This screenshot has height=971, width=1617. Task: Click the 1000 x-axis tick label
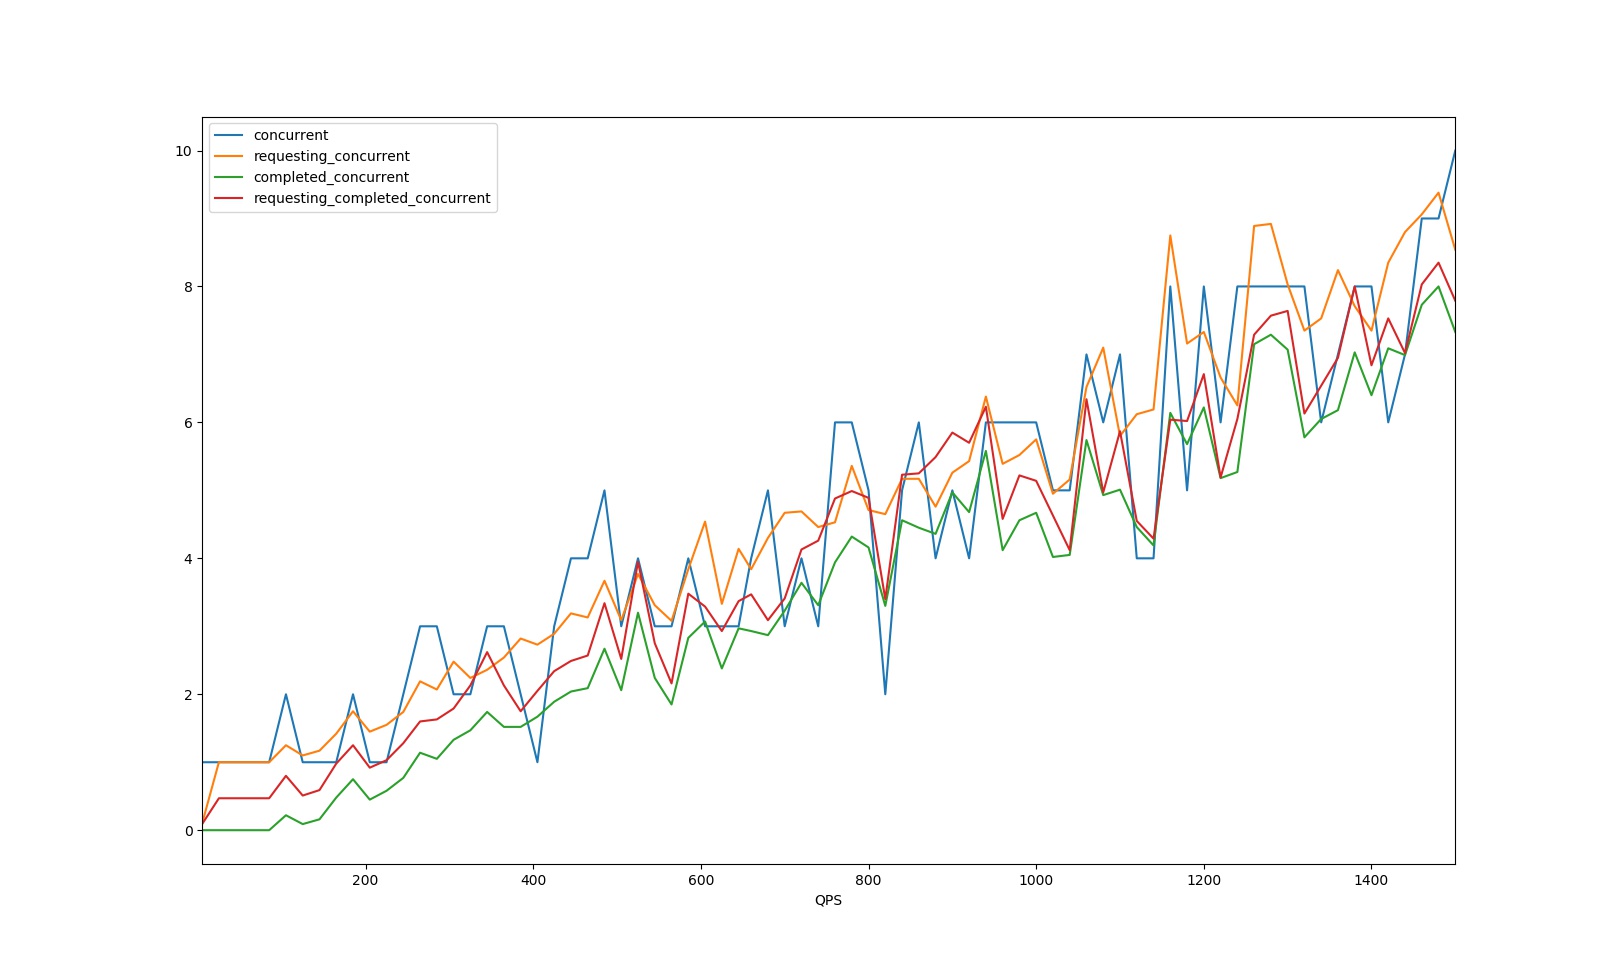pos(1036,880)
